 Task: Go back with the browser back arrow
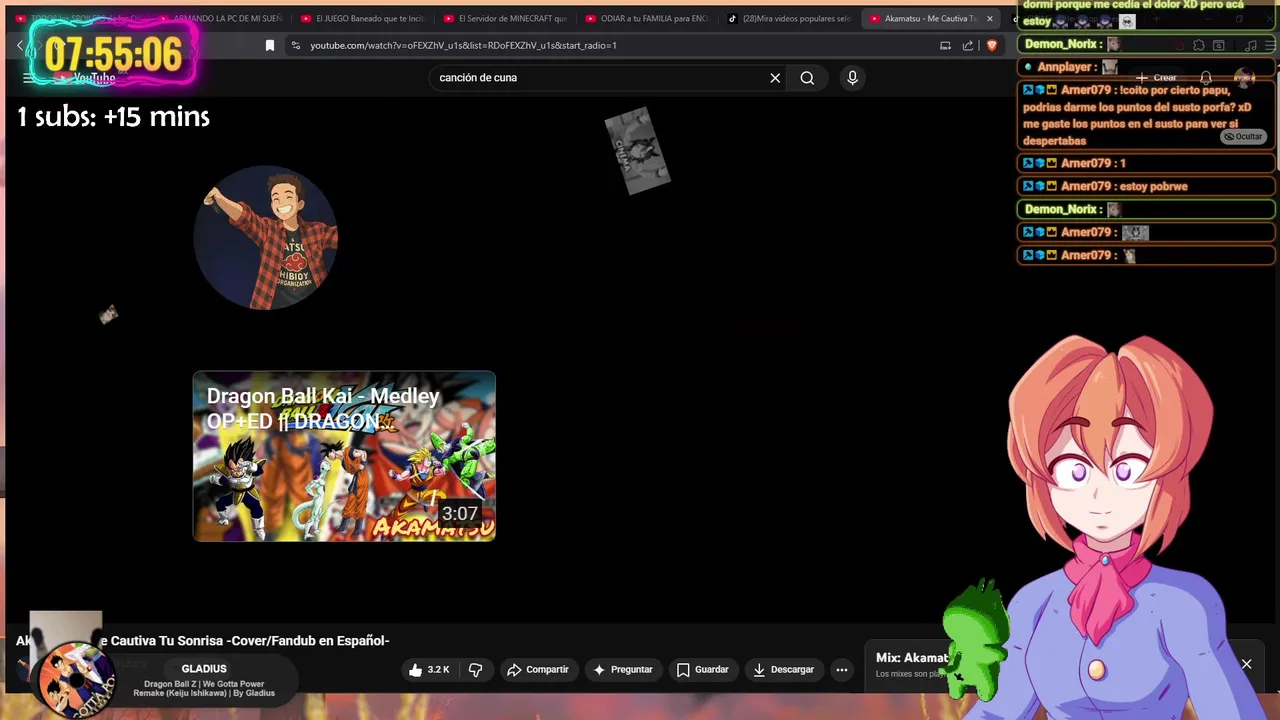pos(20,45)
